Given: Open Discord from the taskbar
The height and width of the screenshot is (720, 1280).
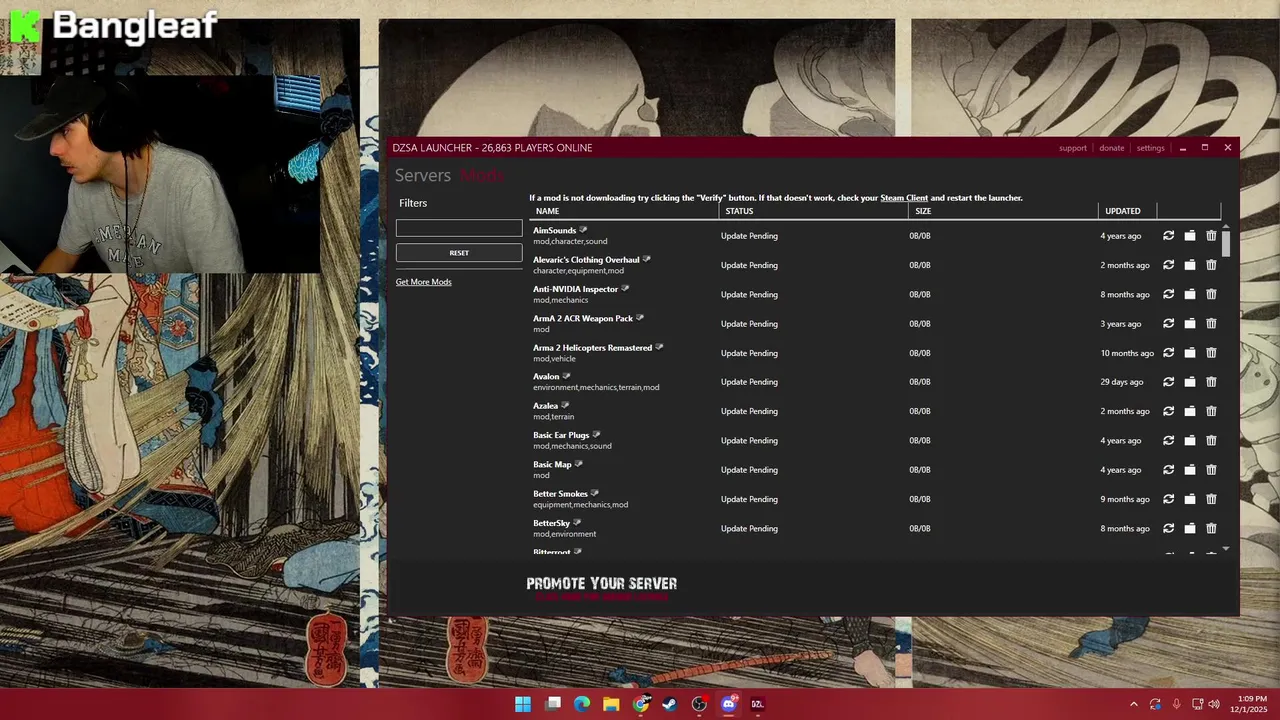Looking at the screenshot, I should (x=729, y=704).
